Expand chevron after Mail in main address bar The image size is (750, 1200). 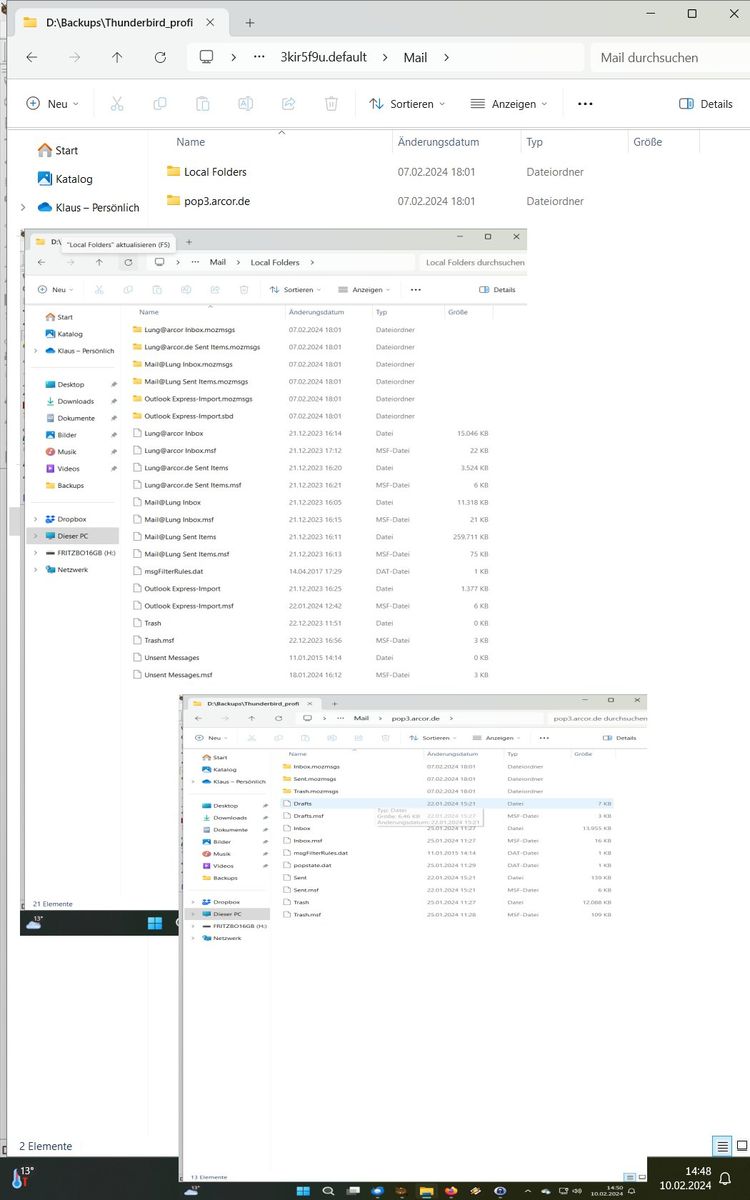point(446,58)
